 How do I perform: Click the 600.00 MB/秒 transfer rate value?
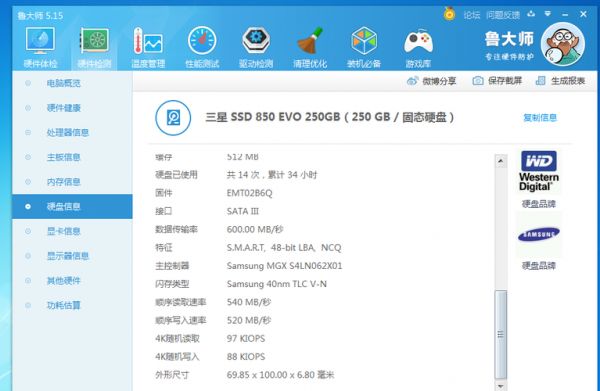(x=255, y=230)
